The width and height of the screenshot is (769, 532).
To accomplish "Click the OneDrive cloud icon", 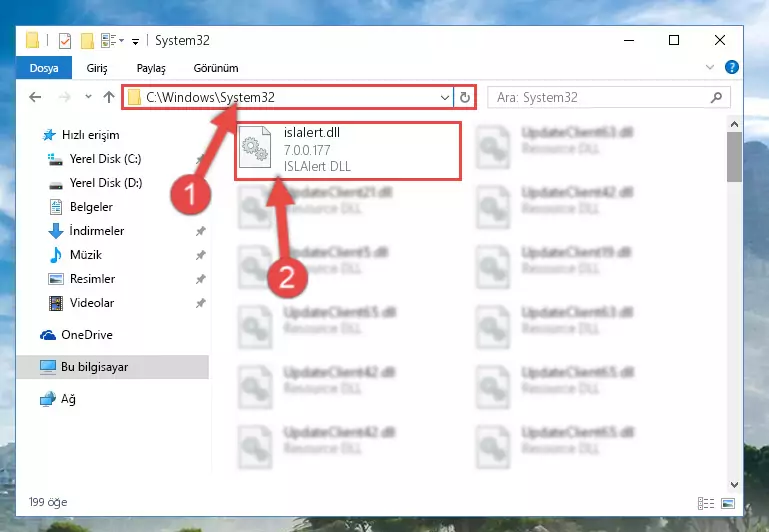I will [48, 335].
